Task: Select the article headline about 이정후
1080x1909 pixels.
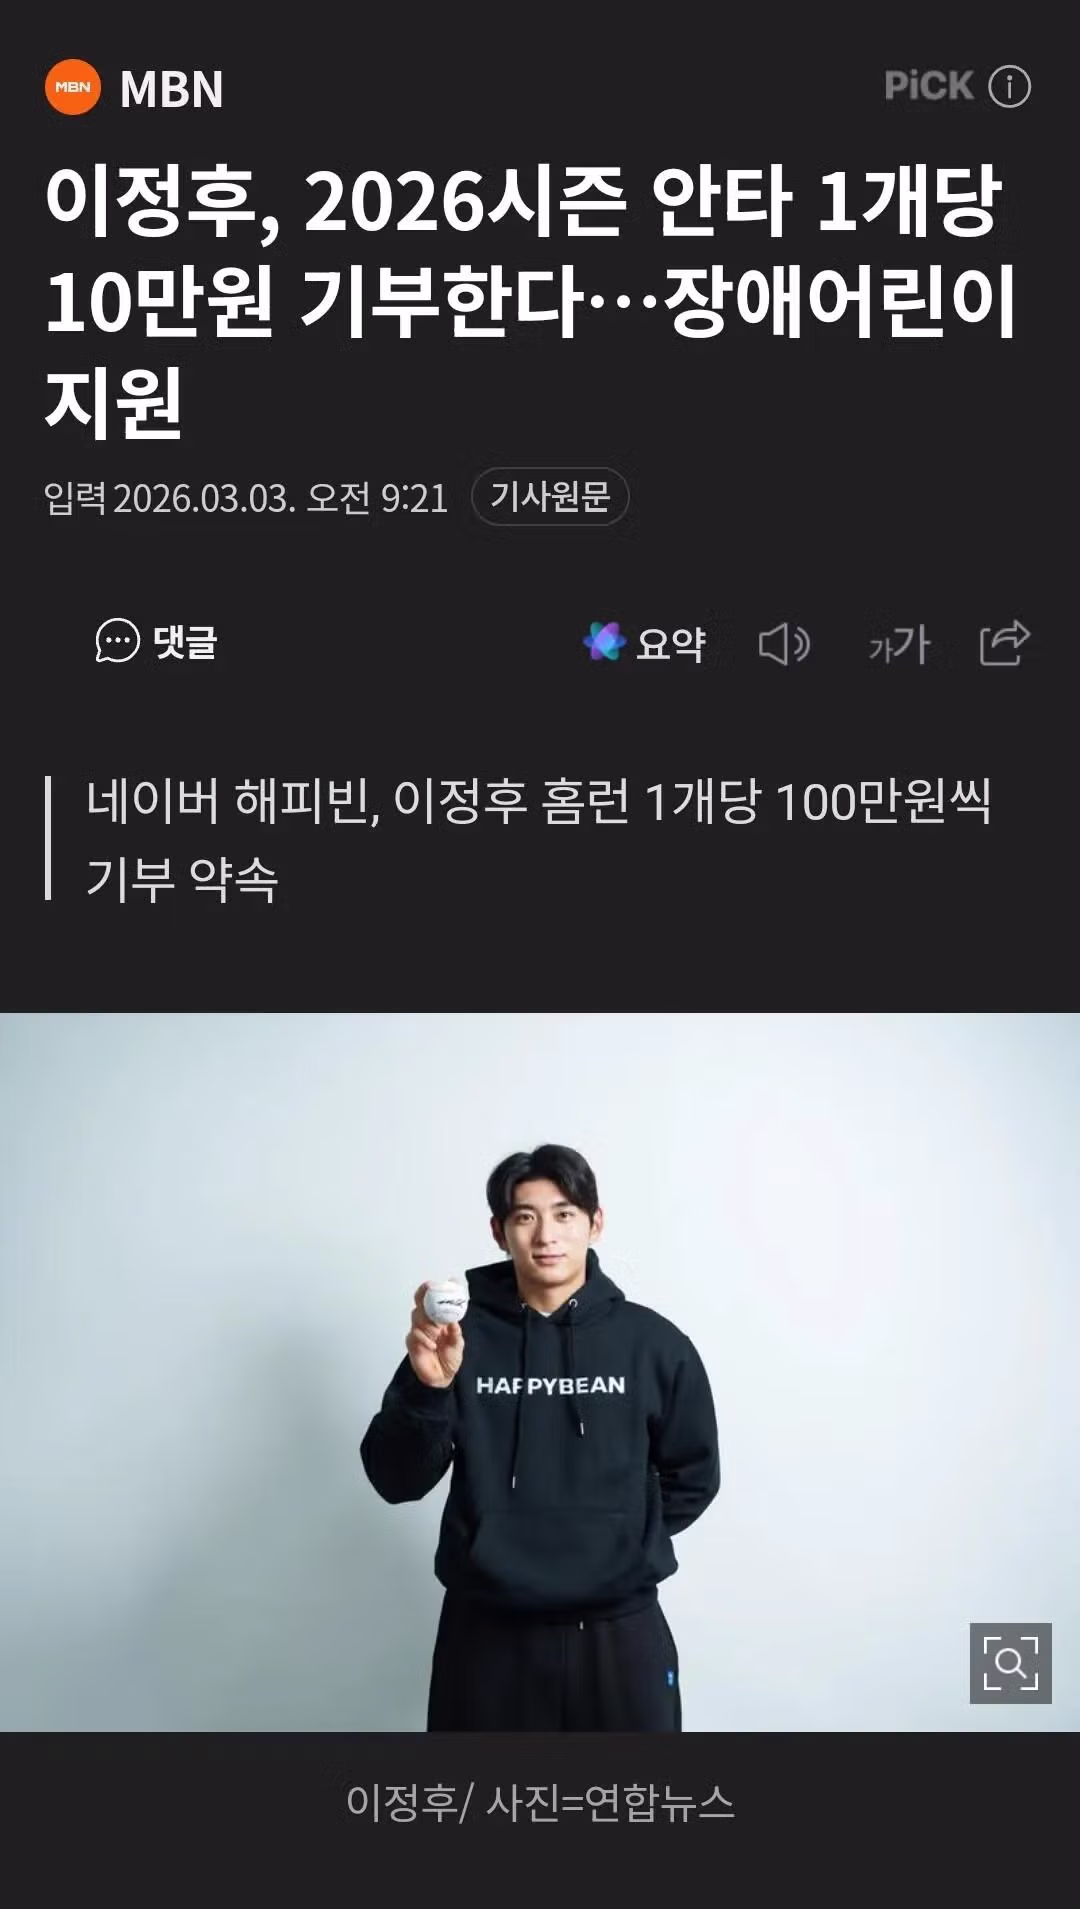Action: pos(530,302)
